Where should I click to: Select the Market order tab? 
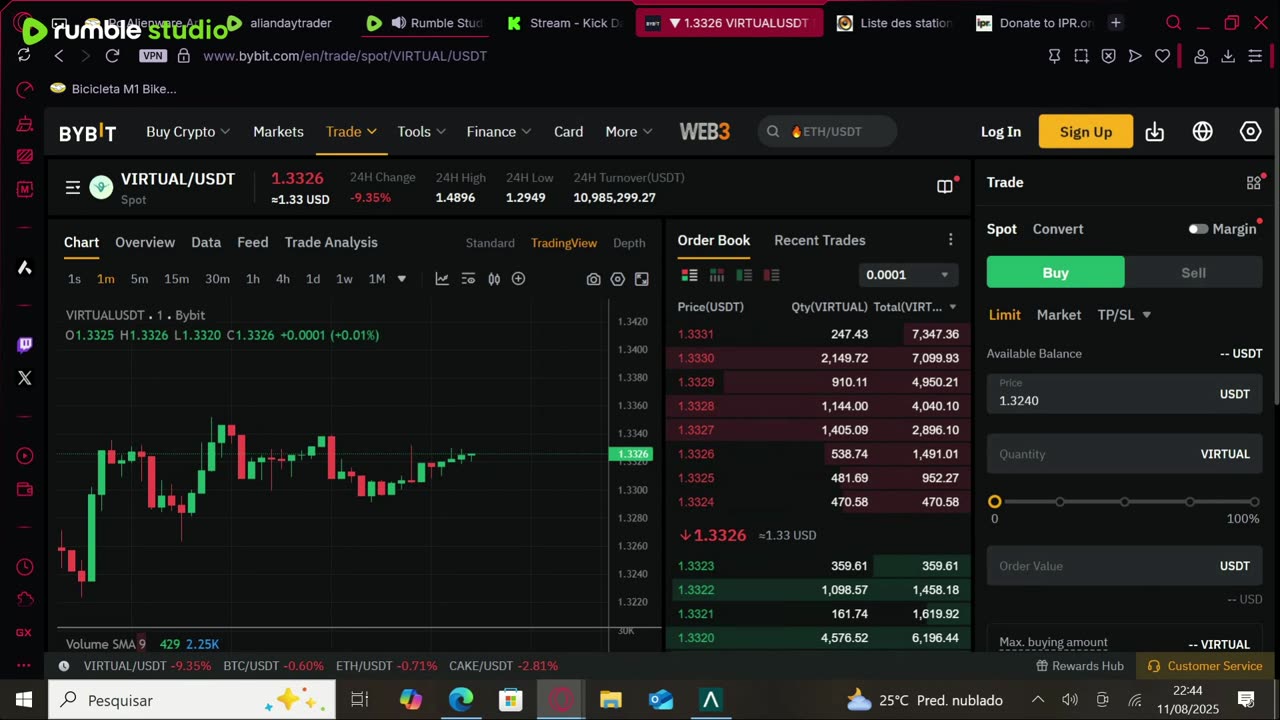click(x=1059, y=315)
